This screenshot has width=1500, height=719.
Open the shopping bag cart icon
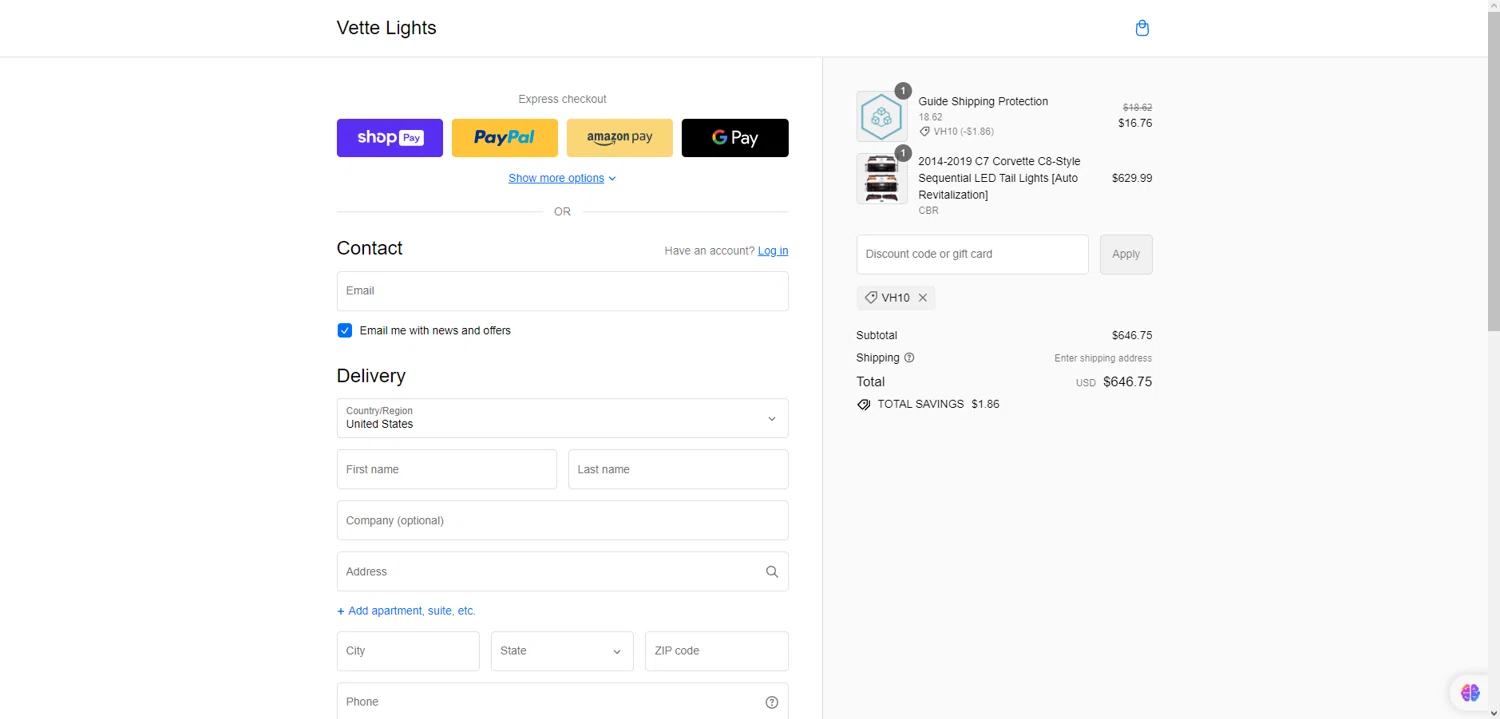(1142, 28)
